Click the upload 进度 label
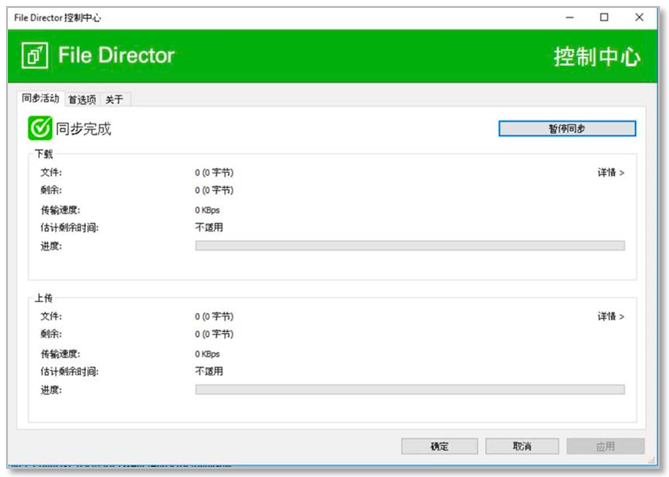This screenshot has height=477, width=669. pos(51,390)
